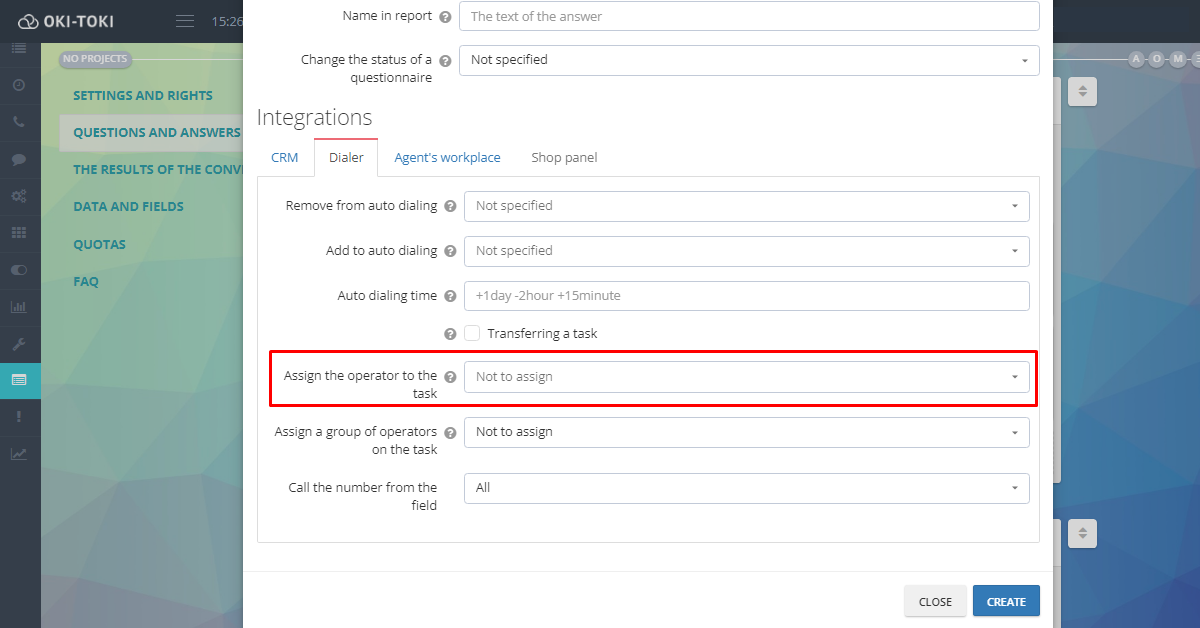Switch to the CRM tab
Image resolution: width=1200 pixels, height=628 pixels.
(285, 158)
